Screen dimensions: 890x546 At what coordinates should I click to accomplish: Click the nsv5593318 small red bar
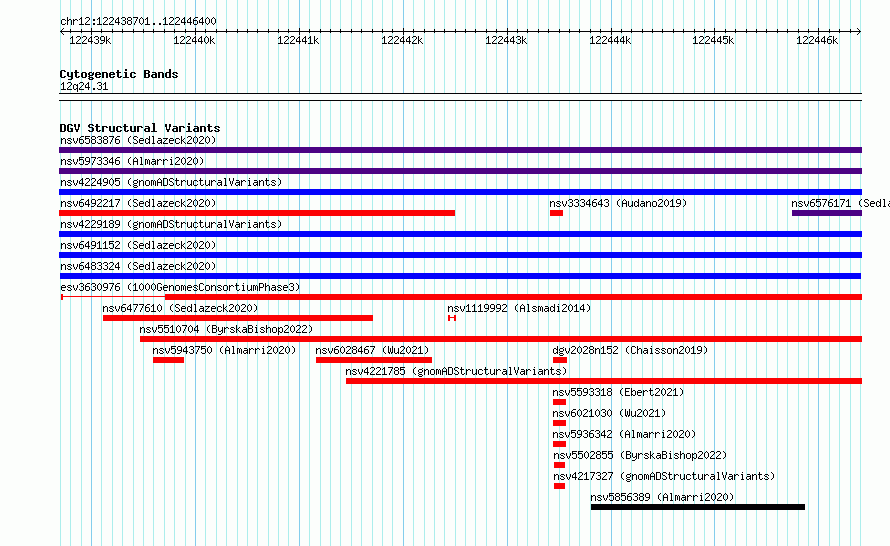click(x=560, y=402)
